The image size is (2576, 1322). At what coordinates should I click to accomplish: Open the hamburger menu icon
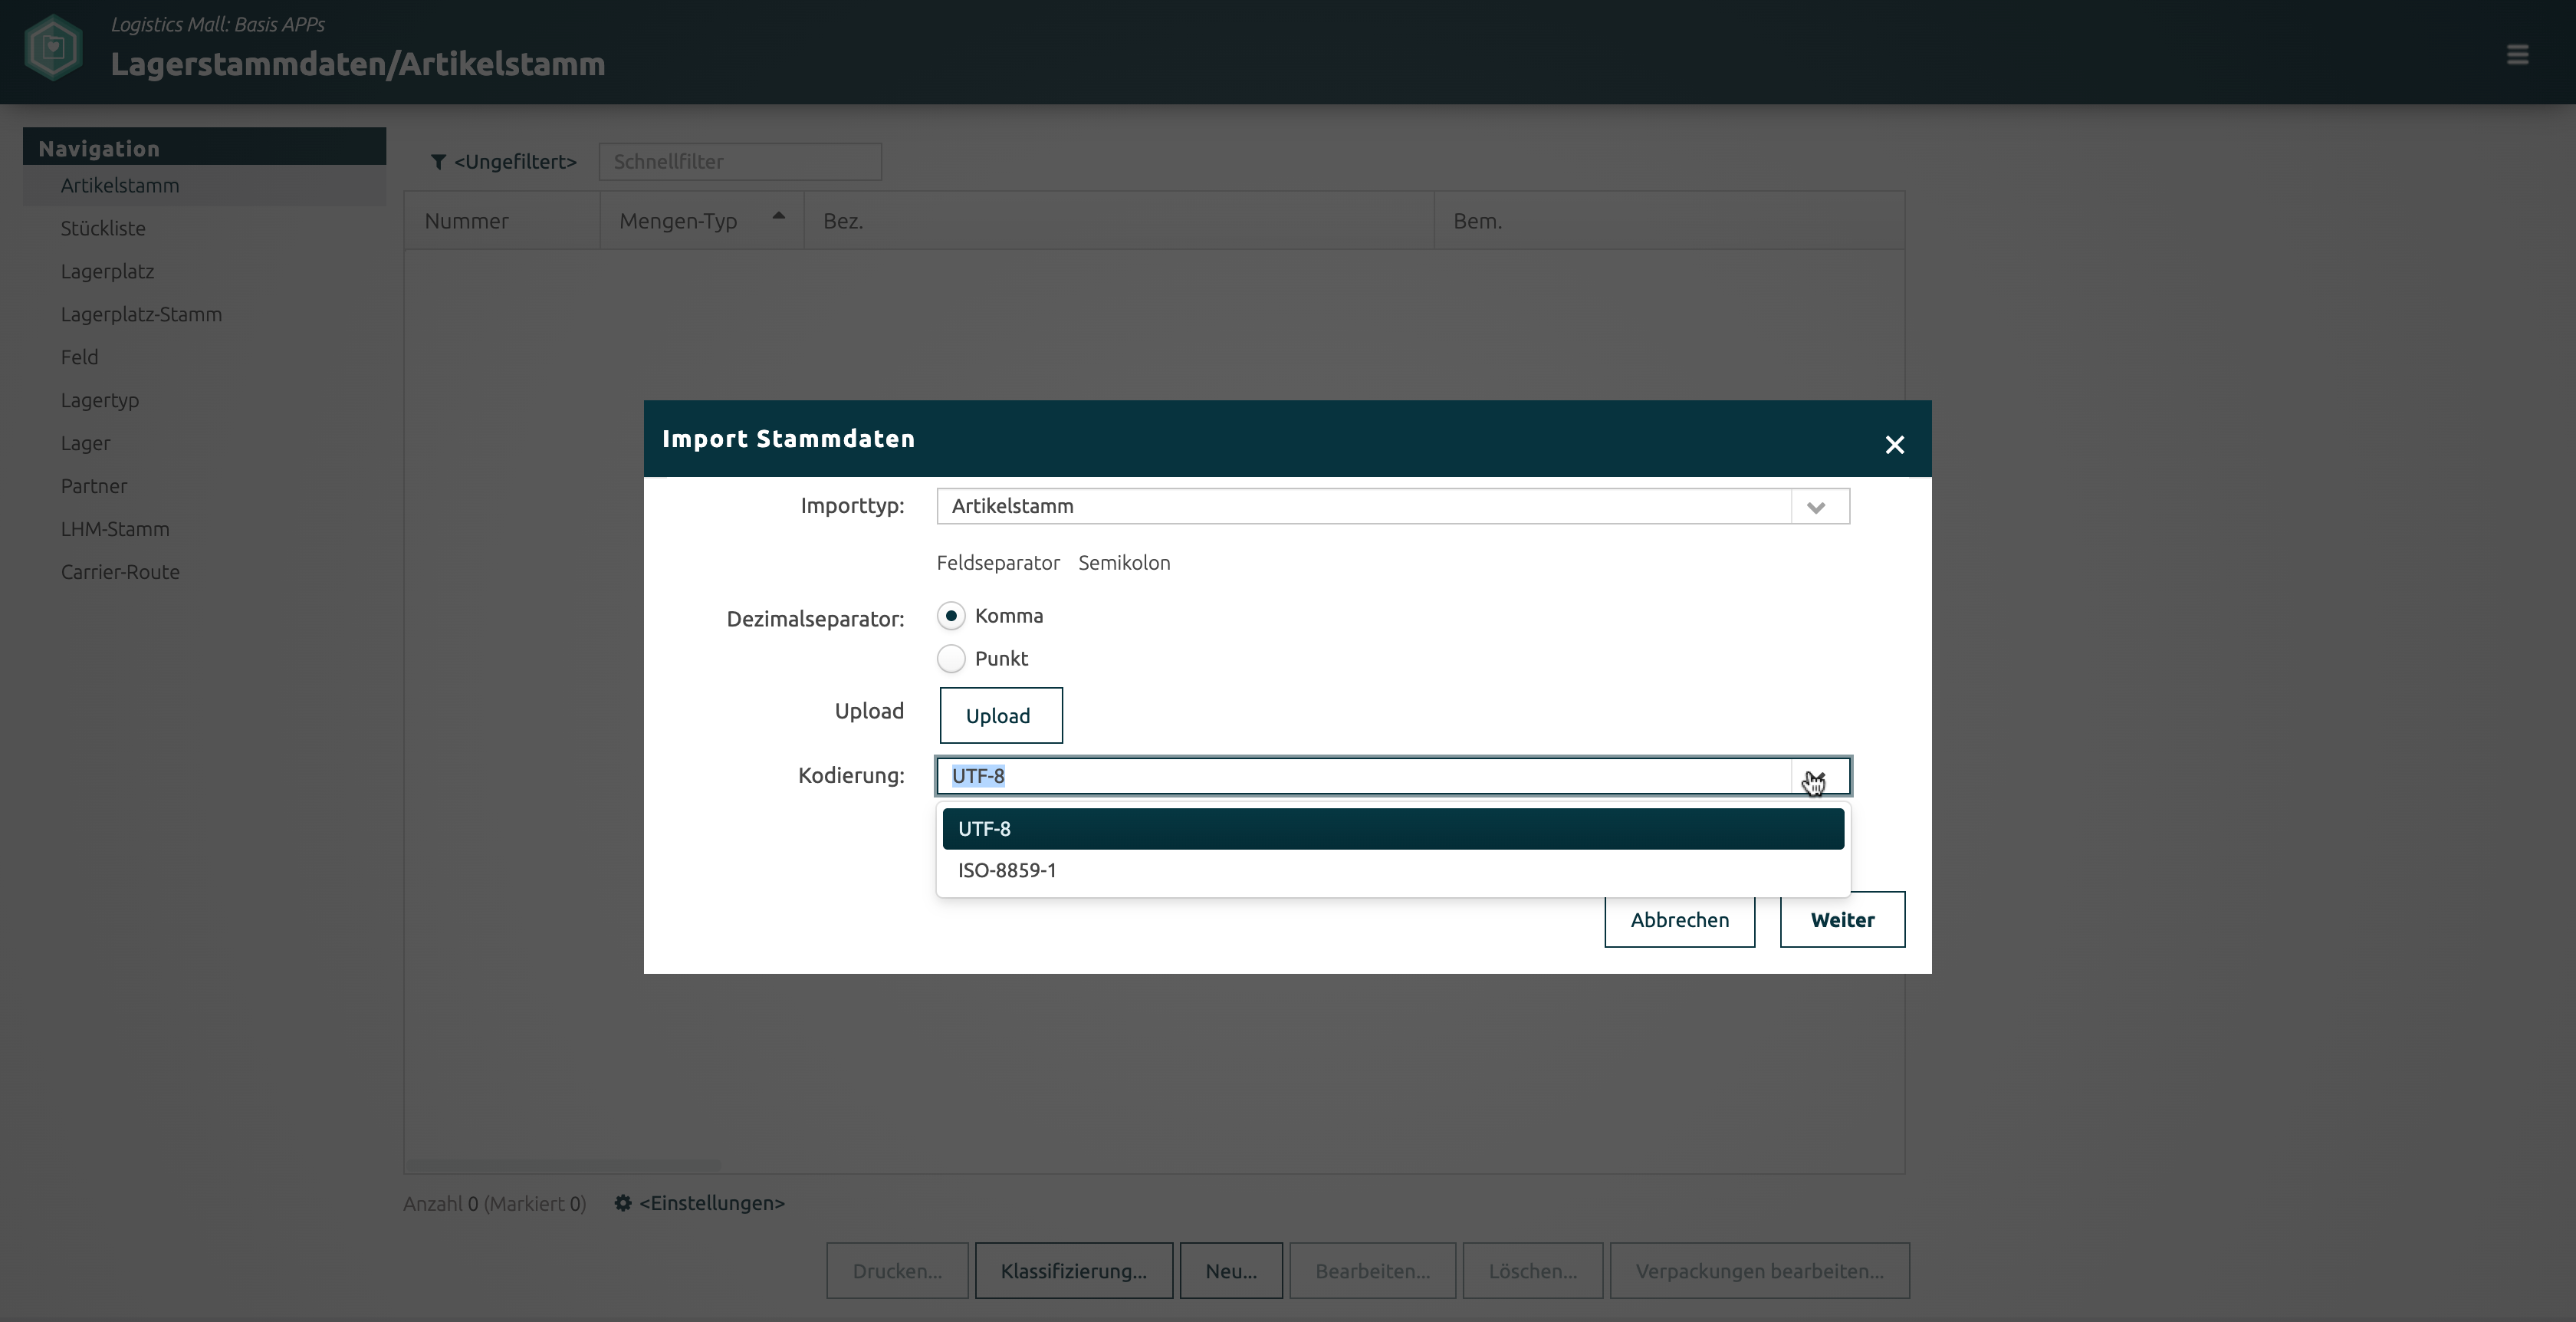2517,55
